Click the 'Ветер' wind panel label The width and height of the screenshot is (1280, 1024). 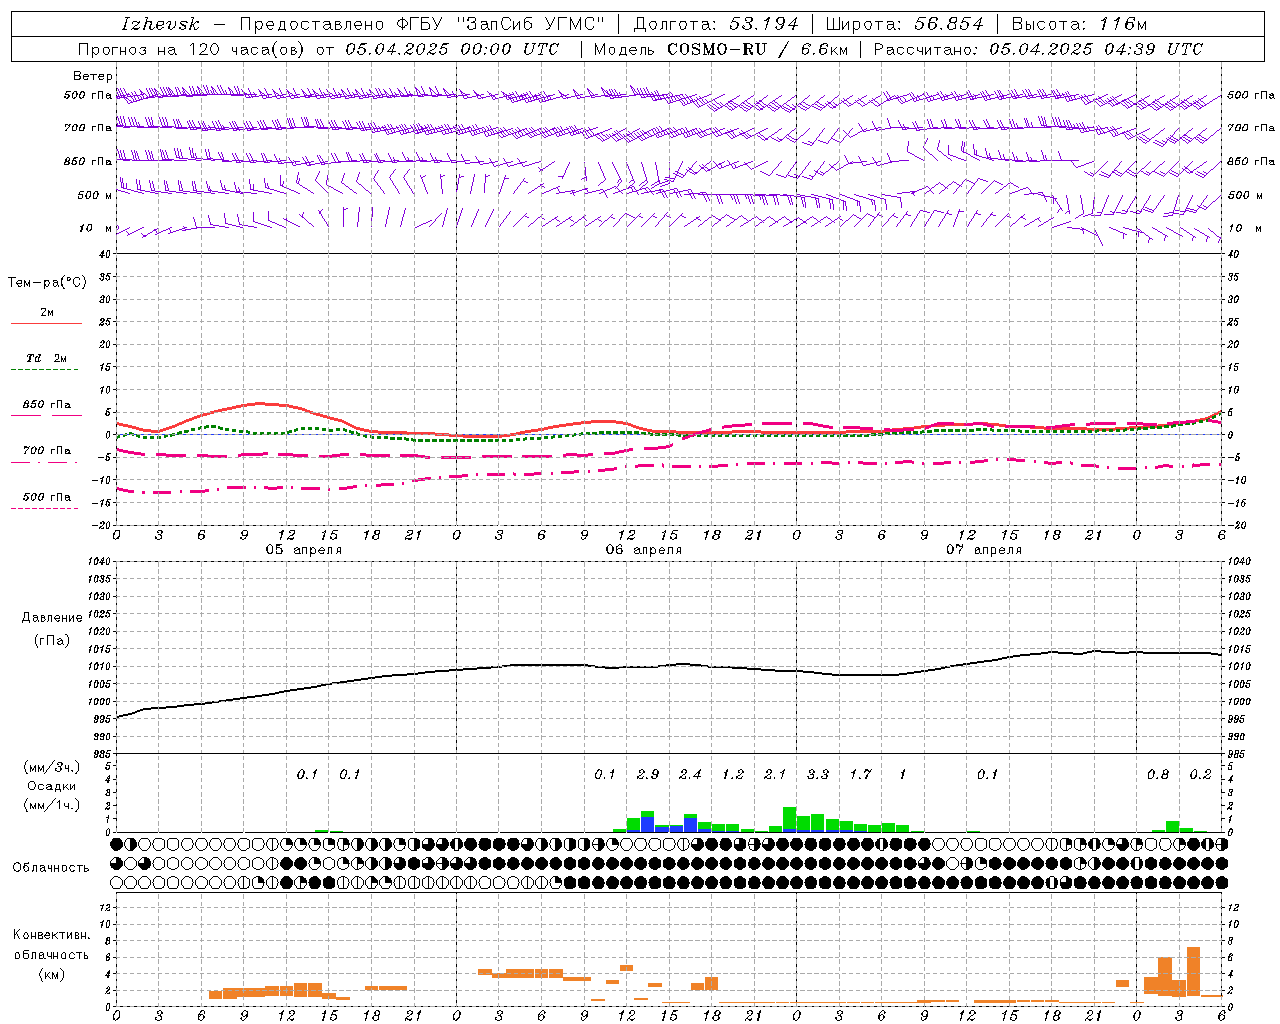[93, 76]
